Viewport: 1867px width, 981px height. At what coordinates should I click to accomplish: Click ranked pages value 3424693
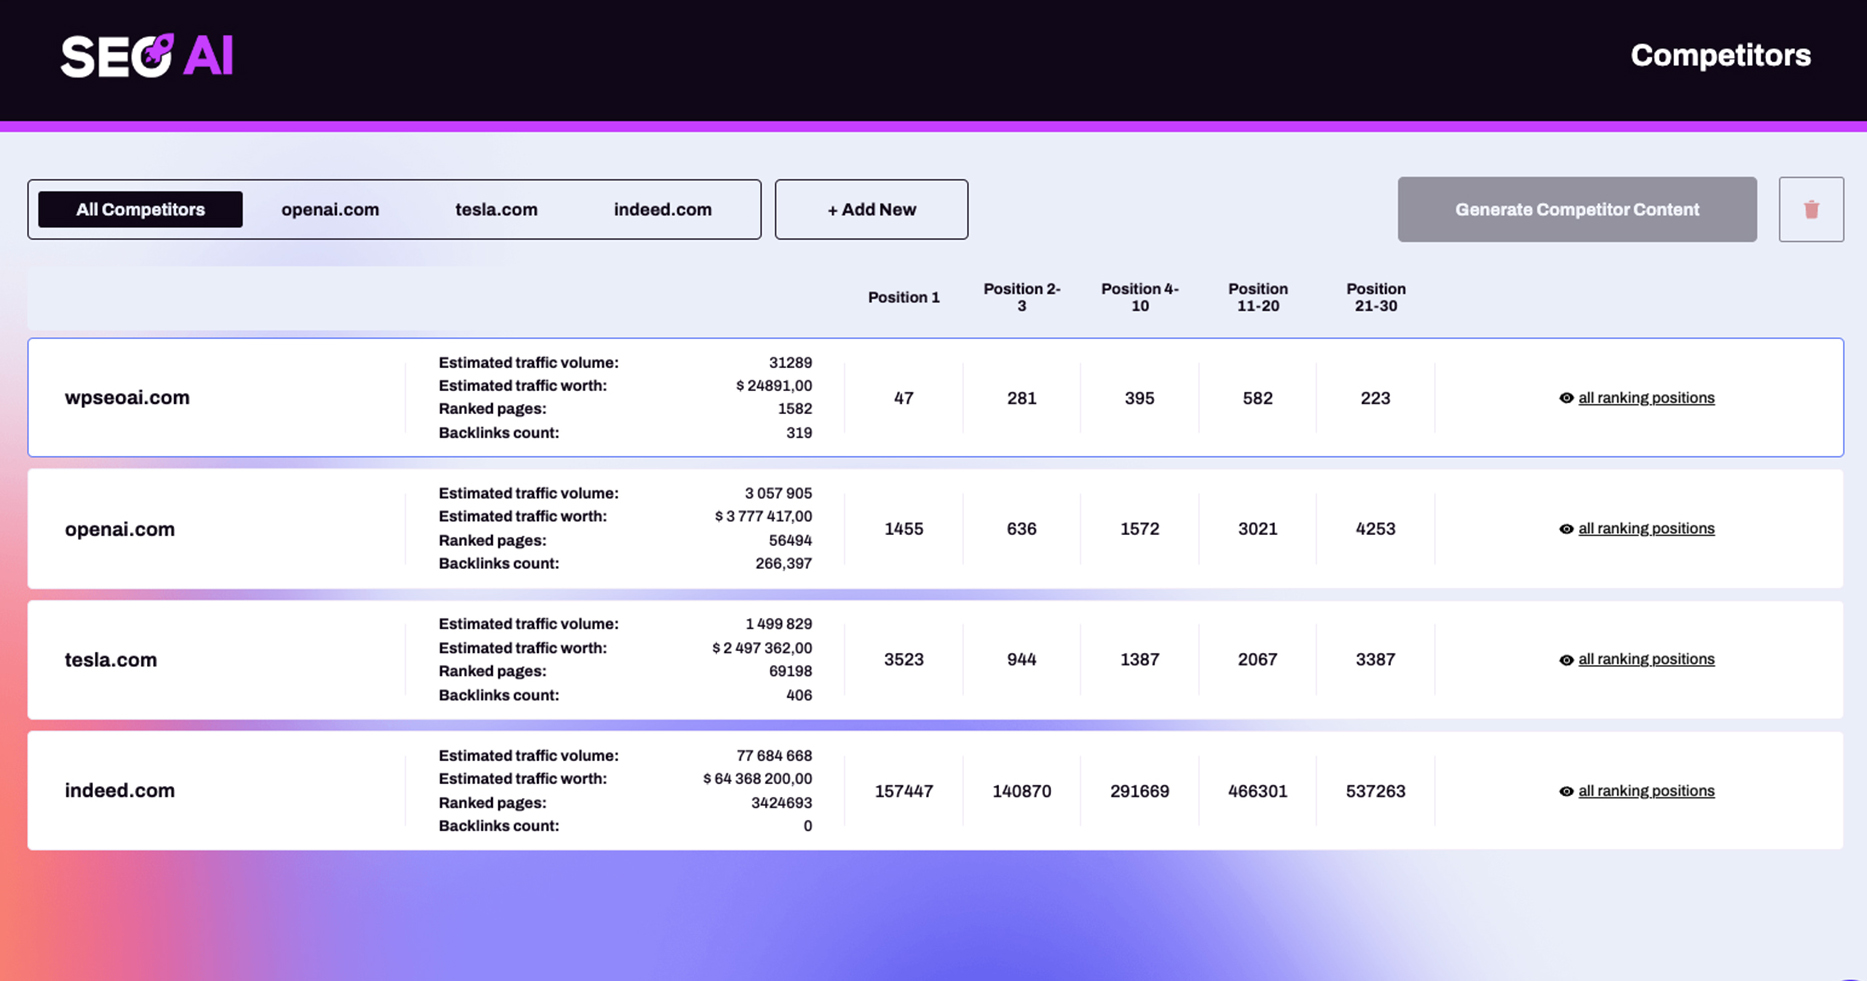click(781, 803)
